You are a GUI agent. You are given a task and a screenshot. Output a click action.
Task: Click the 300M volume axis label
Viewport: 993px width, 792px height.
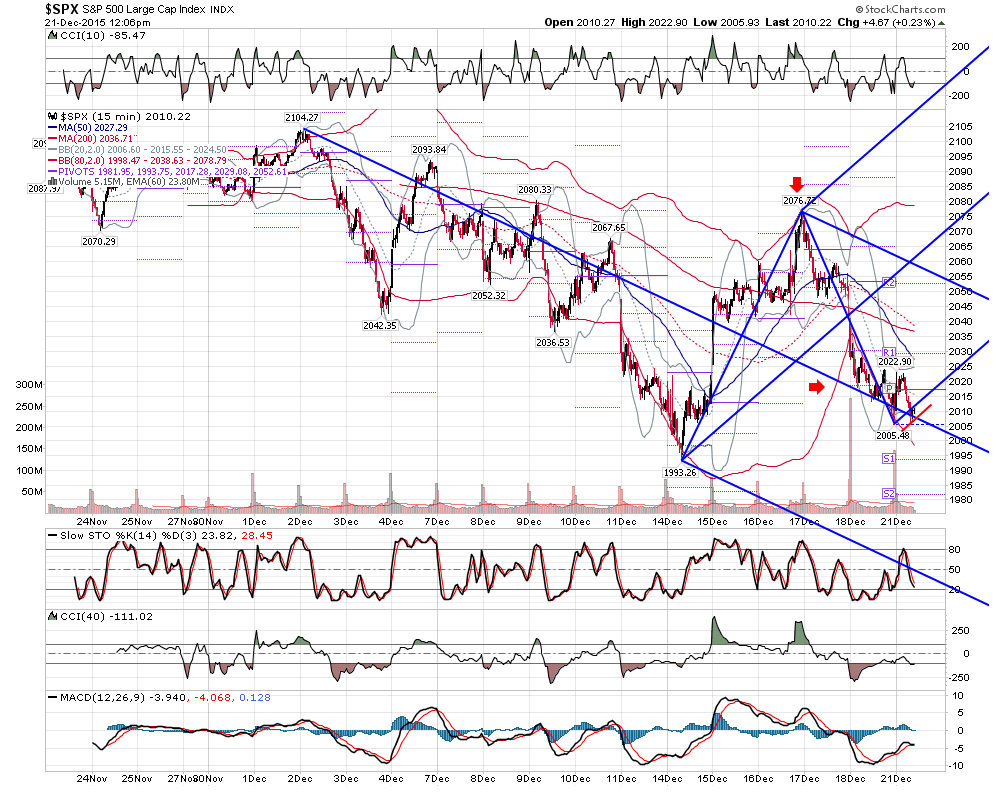pyautogui.click(x=30, y=385)
